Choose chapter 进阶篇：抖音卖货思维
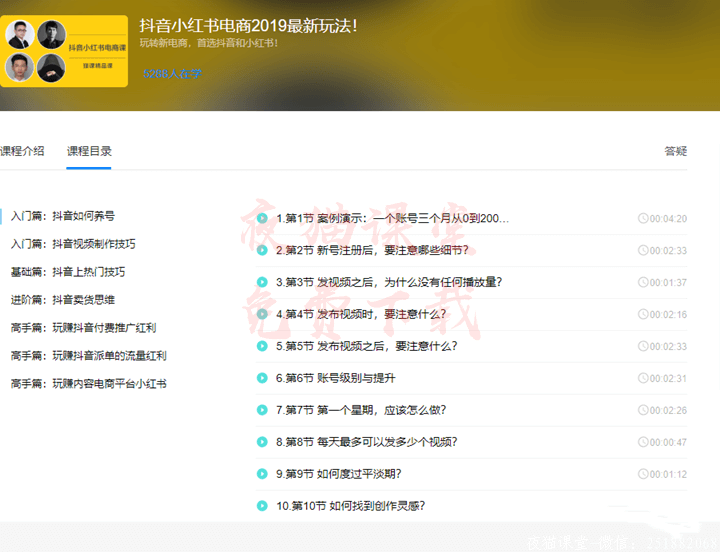720x552 pixels. point(63,300)
